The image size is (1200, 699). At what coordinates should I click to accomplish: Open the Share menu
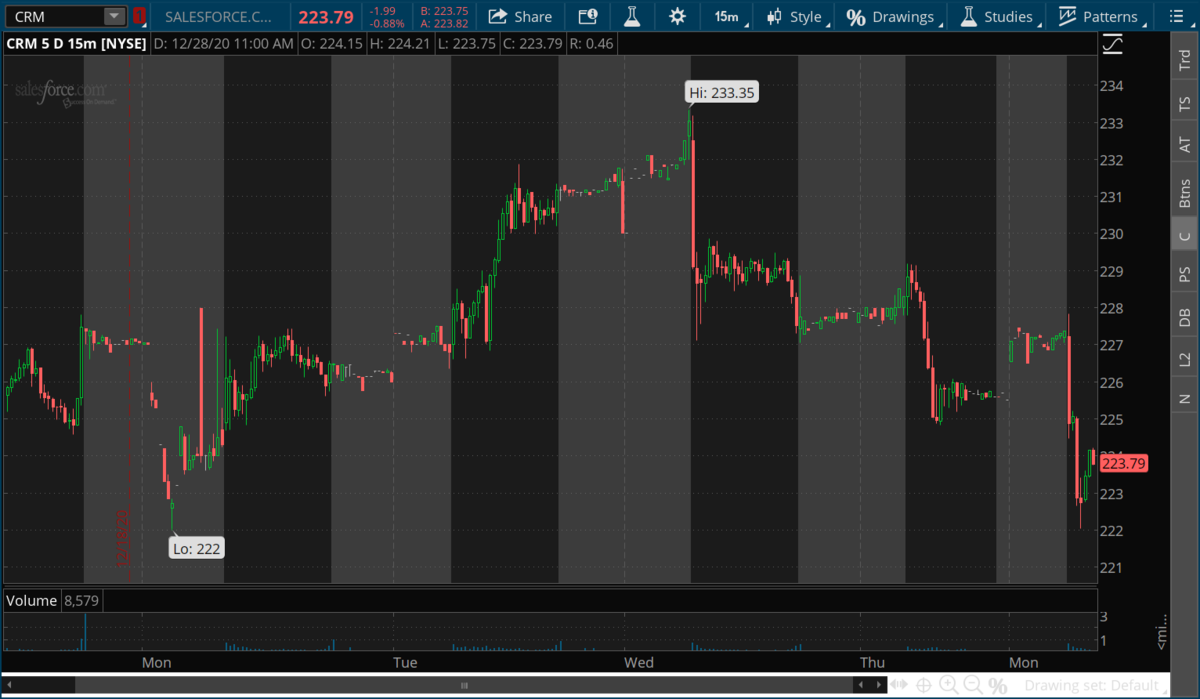pos(520,17)
